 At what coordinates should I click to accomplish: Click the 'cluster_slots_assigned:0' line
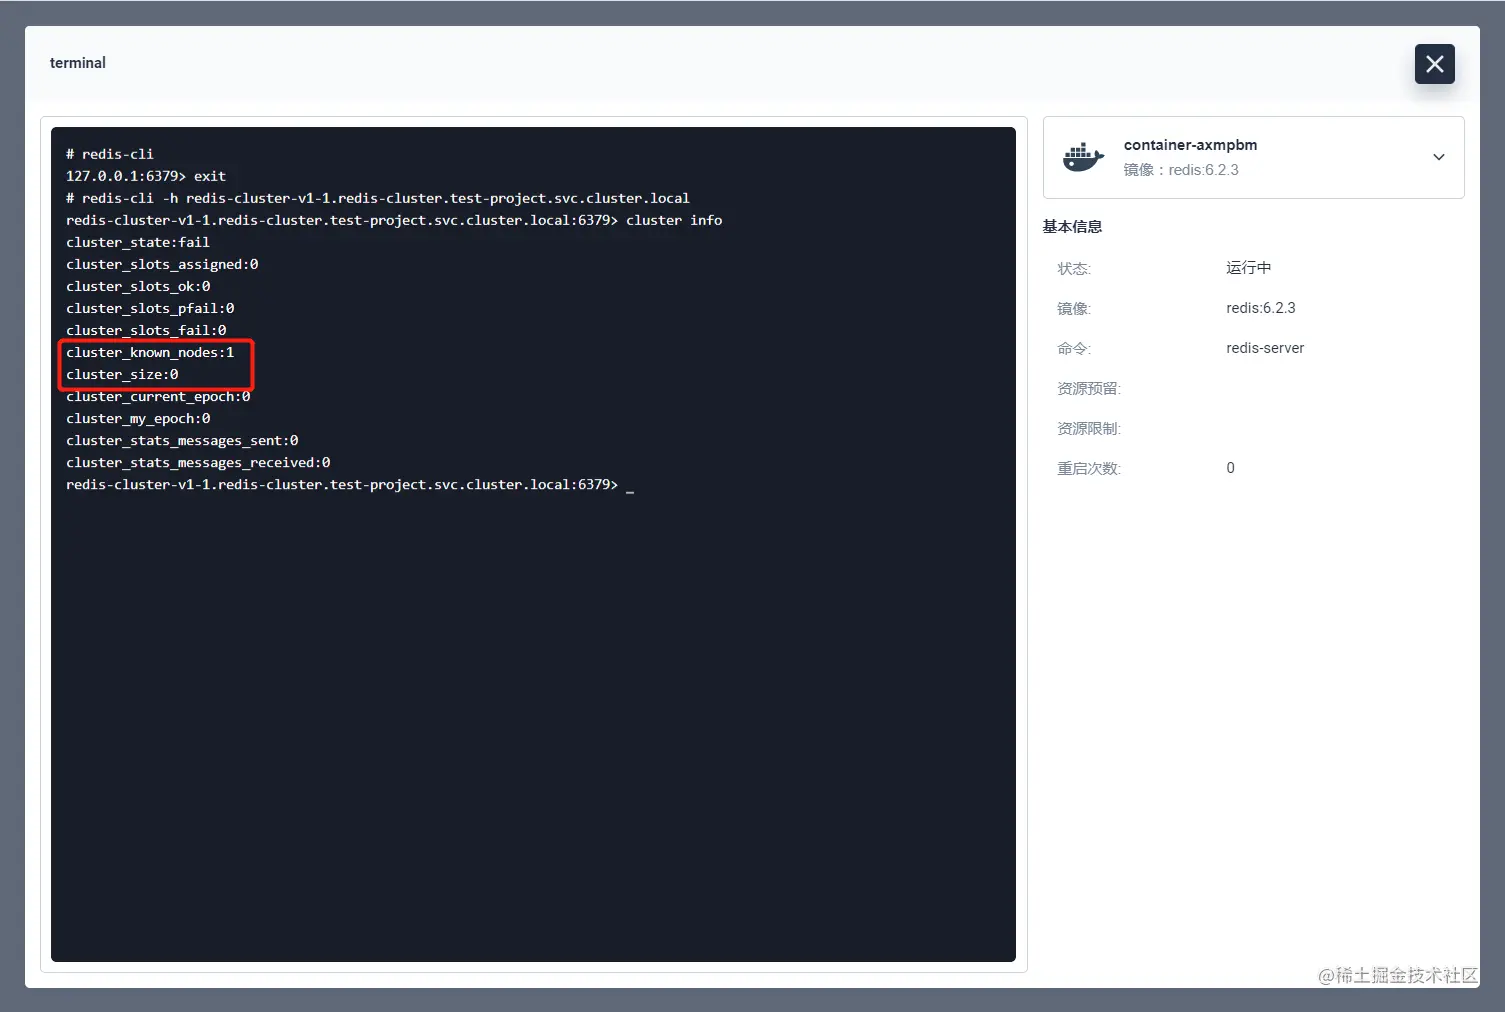[x=162, y=264]
